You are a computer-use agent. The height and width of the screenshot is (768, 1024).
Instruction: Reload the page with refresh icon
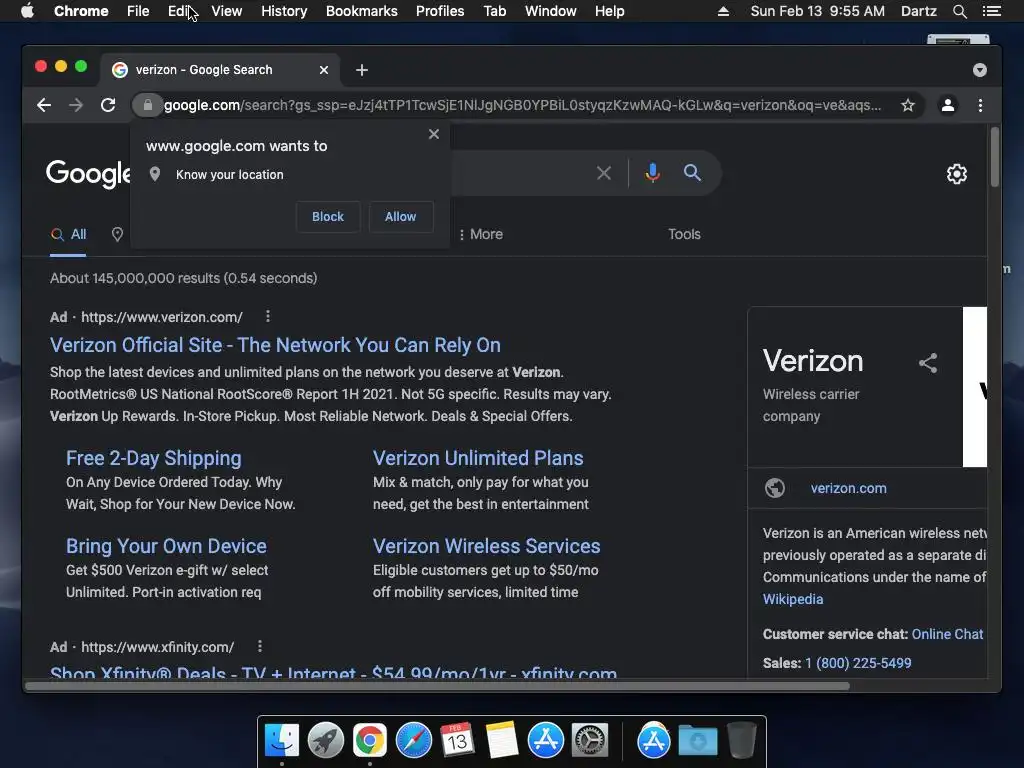[x=108, y=105]
